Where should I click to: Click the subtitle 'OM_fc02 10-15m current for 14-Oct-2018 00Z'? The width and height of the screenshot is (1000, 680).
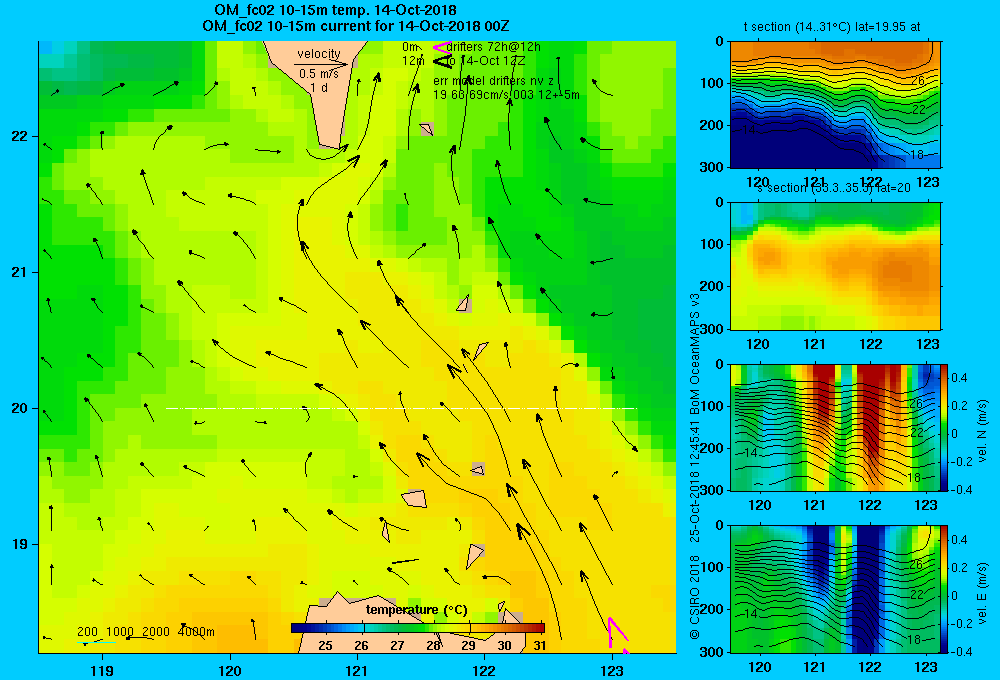click(355, 26)
